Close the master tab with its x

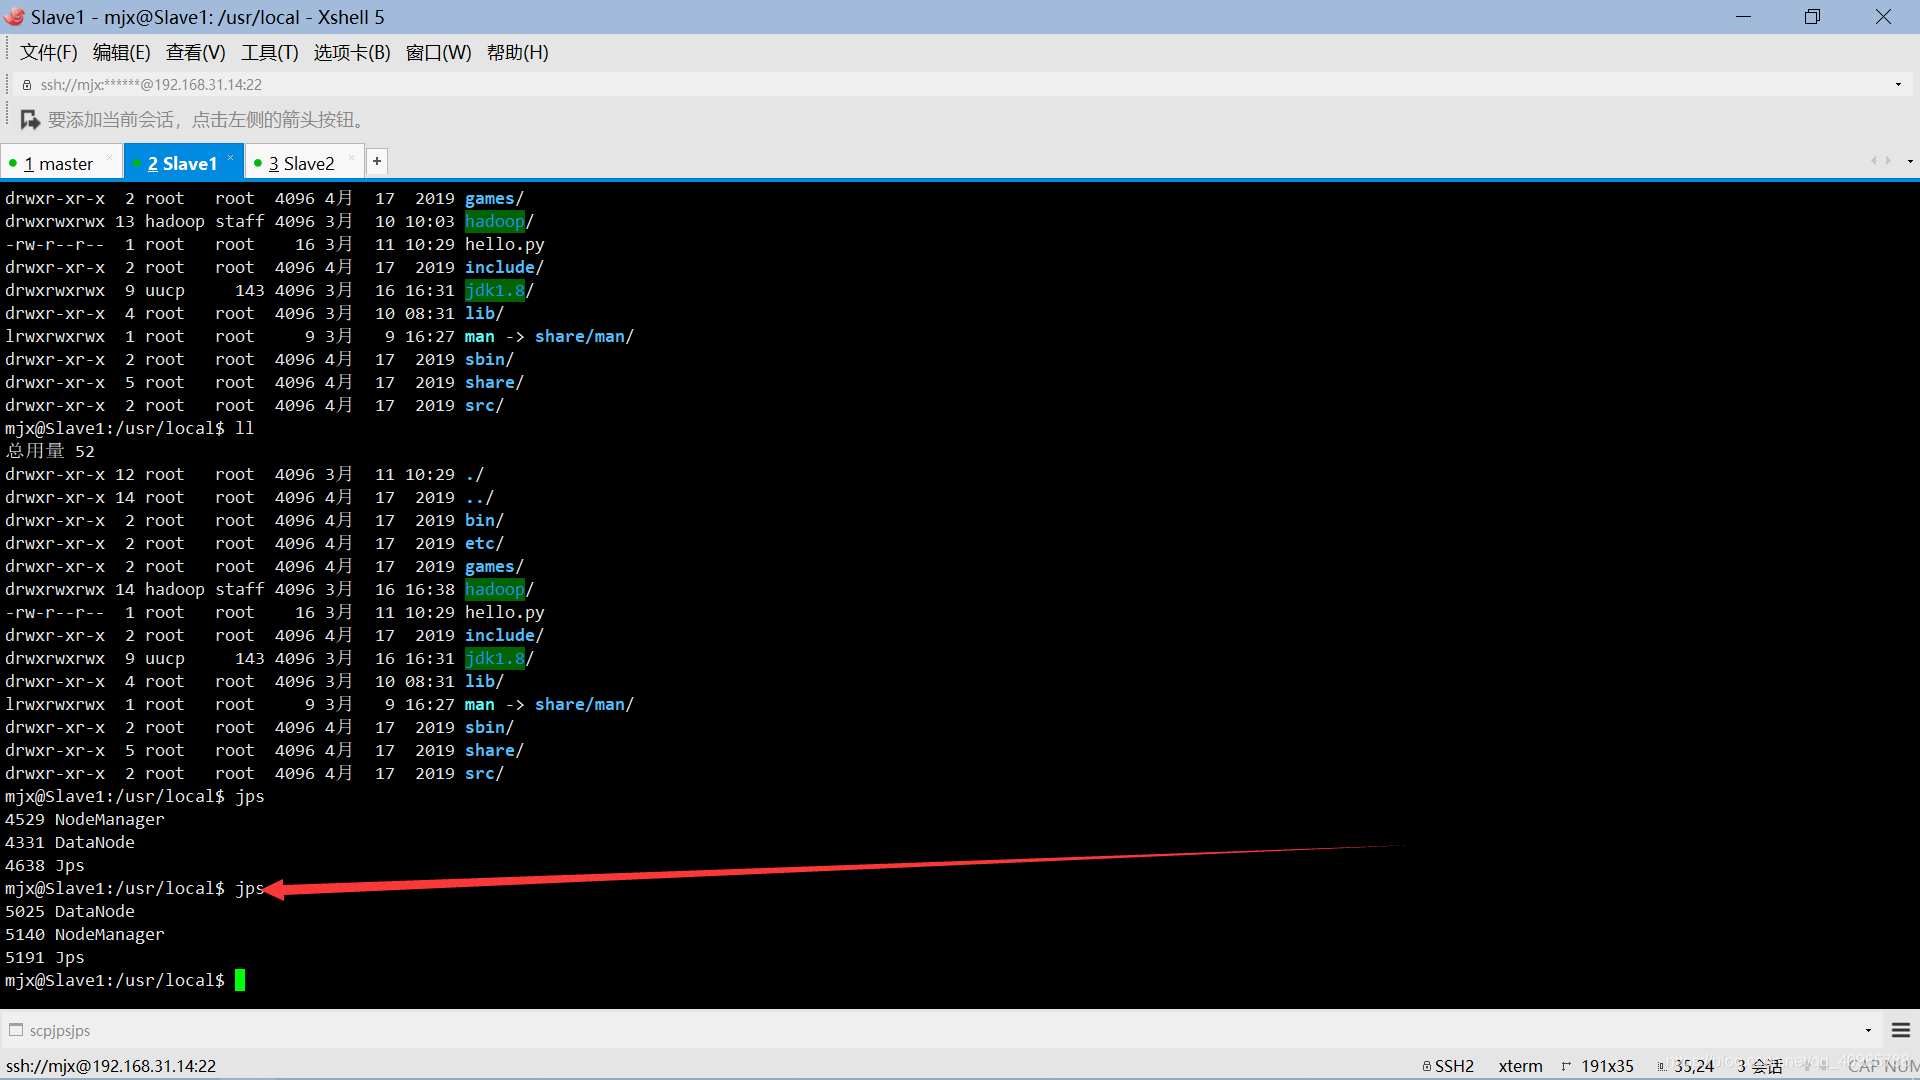110,157
